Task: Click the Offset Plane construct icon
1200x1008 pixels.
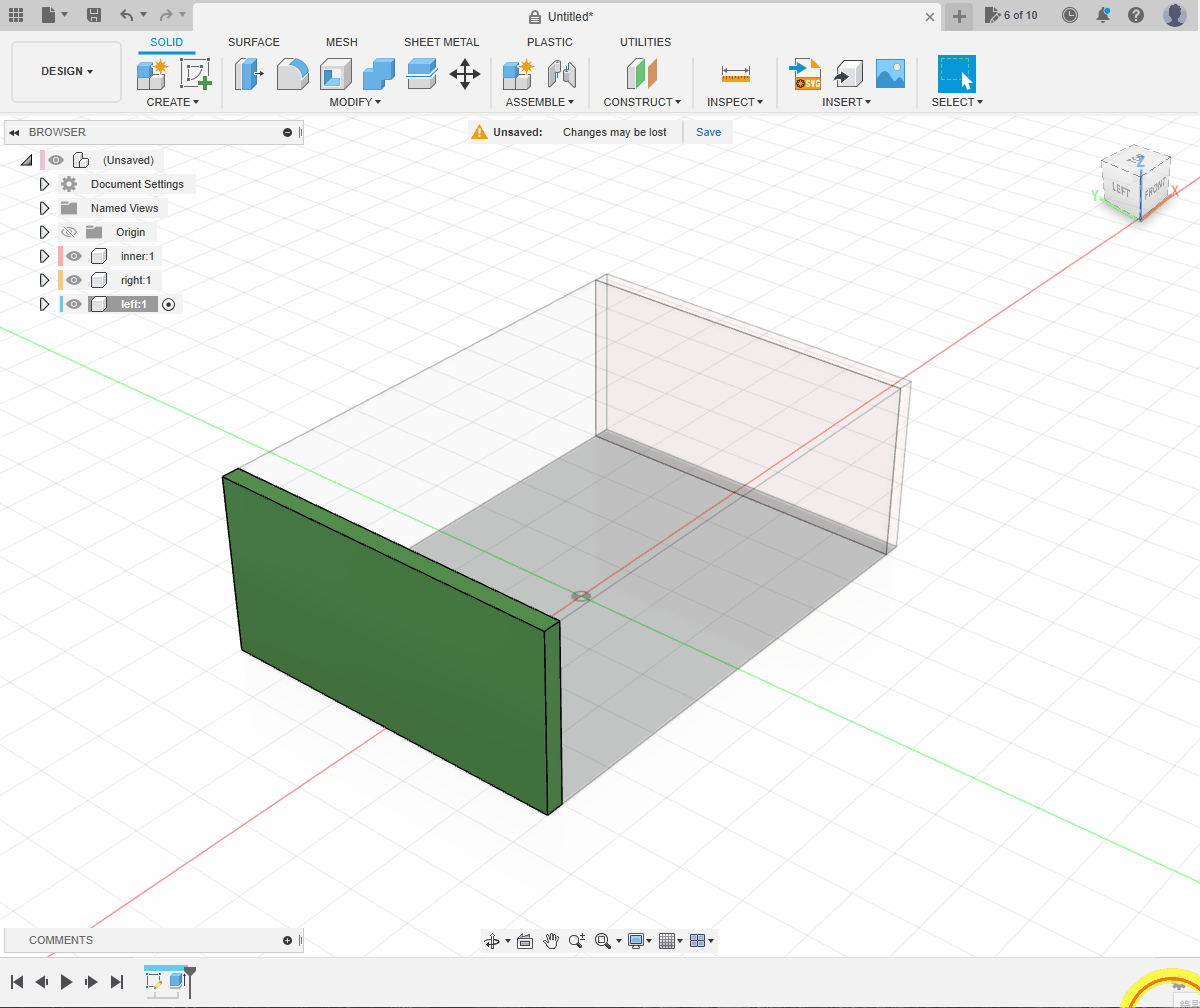Action: (x=641, y=75)
